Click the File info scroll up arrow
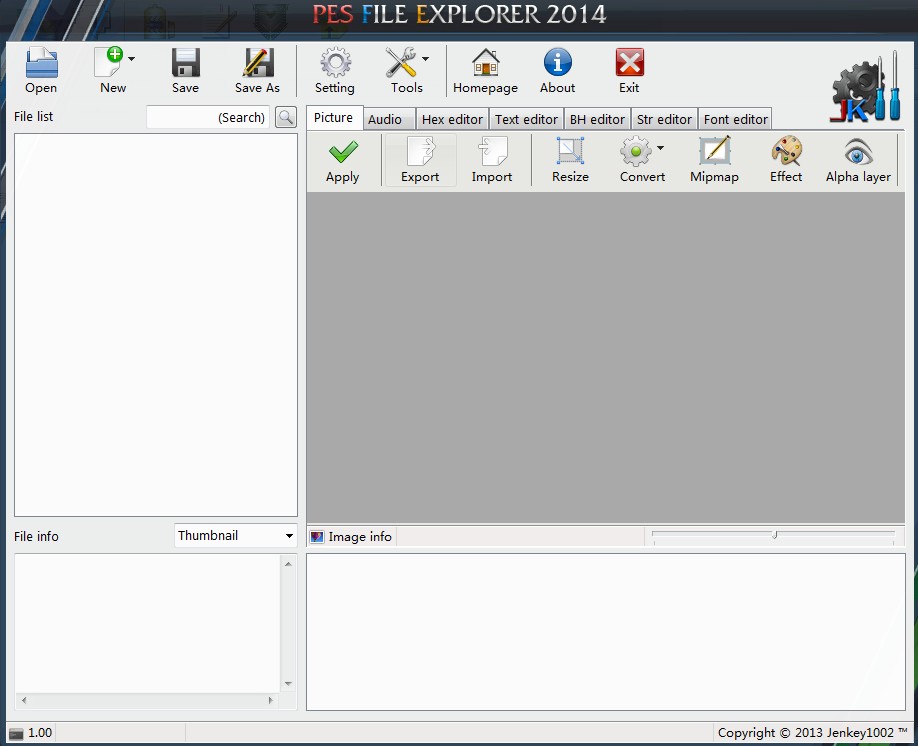Screen dimensions: 918x746 pyautogui.click(x=288, y=563)
